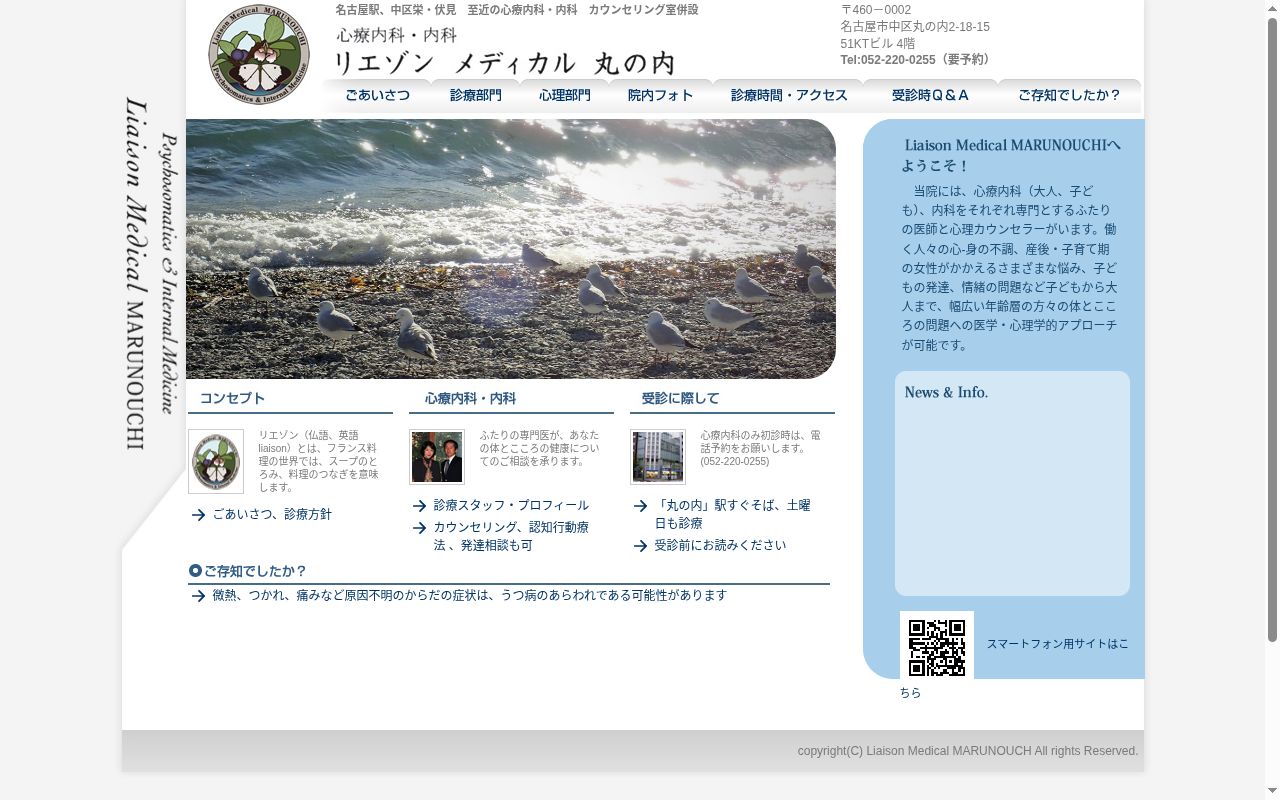Click the コンセプト section heading
The width and height of the screenshot is (1280, 800).
pos(232,398)
